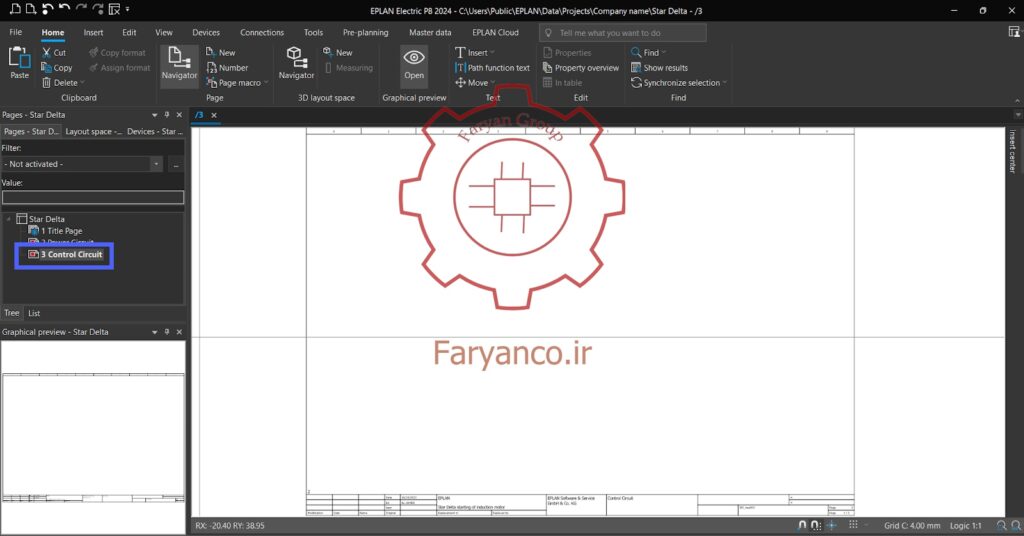Close the Pages - Star Delta panel
Viewport: 1024px width, 536px height.
[x=180, y=114]
